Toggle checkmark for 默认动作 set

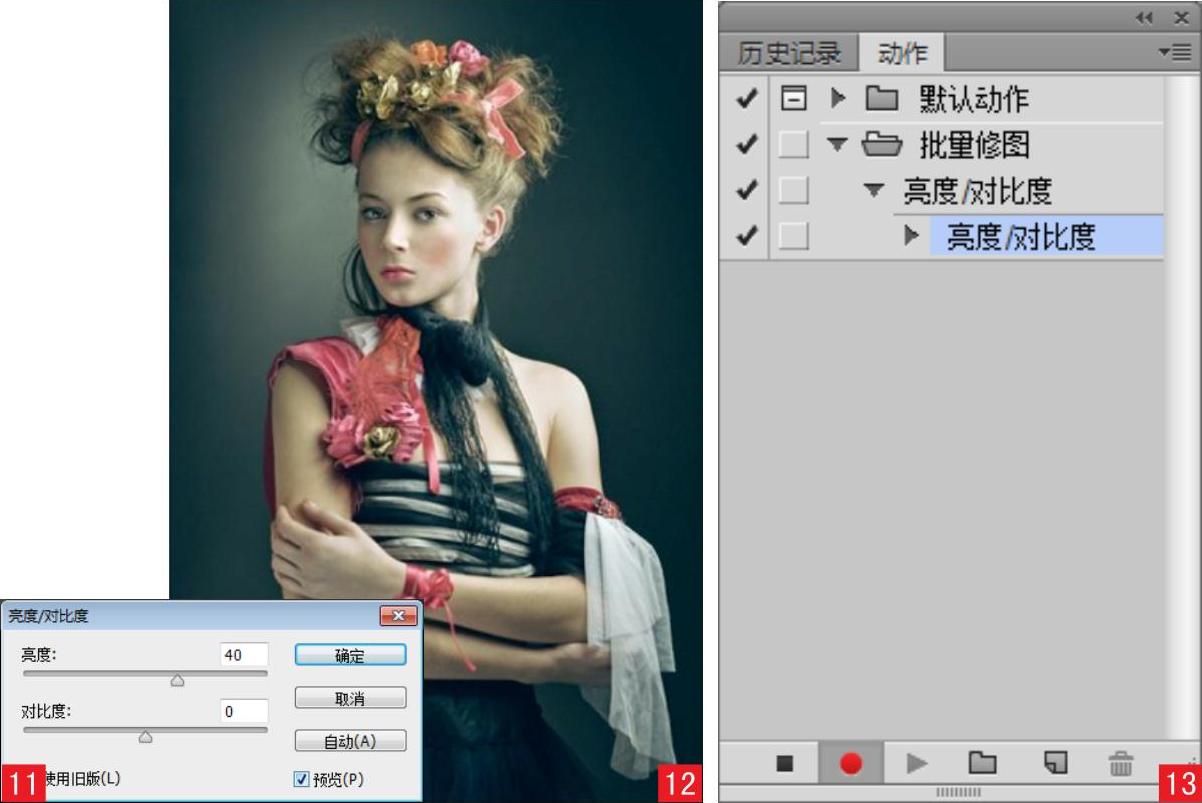pyautogui.click(x=745, y=99)
